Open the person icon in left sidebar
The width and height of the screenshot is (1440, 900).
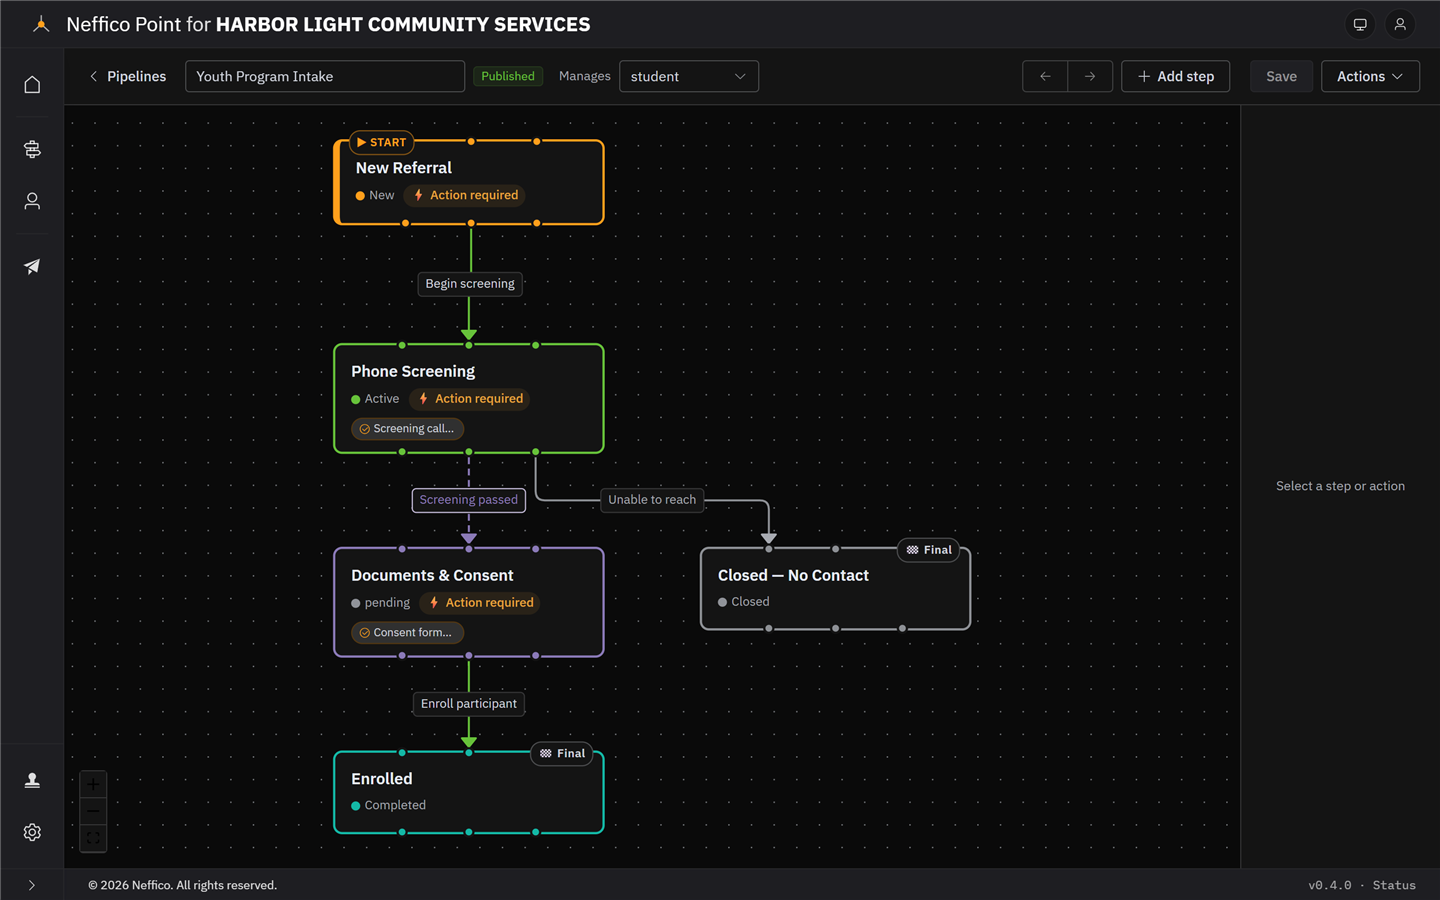coord(32,201)
